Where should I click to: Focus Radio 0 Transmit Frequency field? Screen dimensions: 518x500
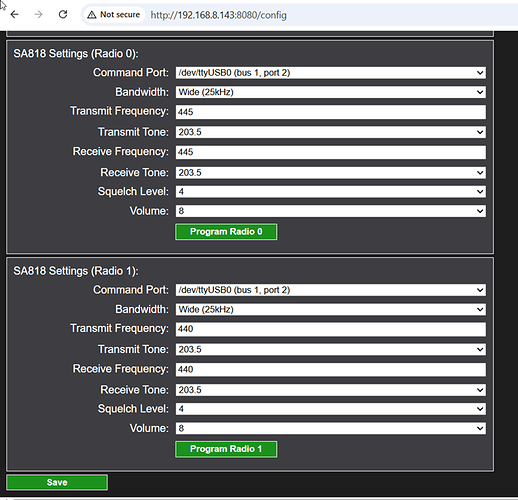tap(331, 112)
